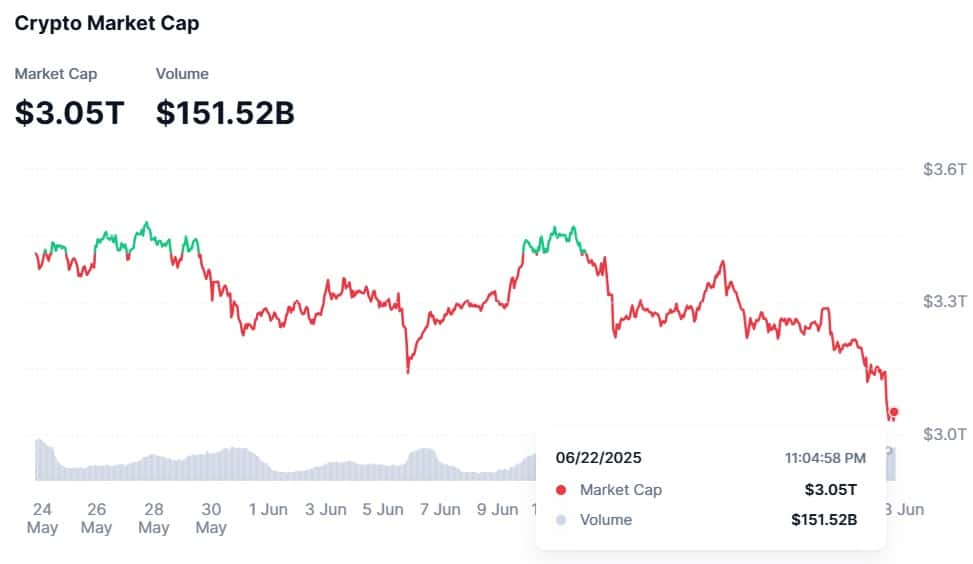Select the 5 Jun date on the x-axis
The width and height of the screenshot is (973, 564).
(x=382, y=510)
